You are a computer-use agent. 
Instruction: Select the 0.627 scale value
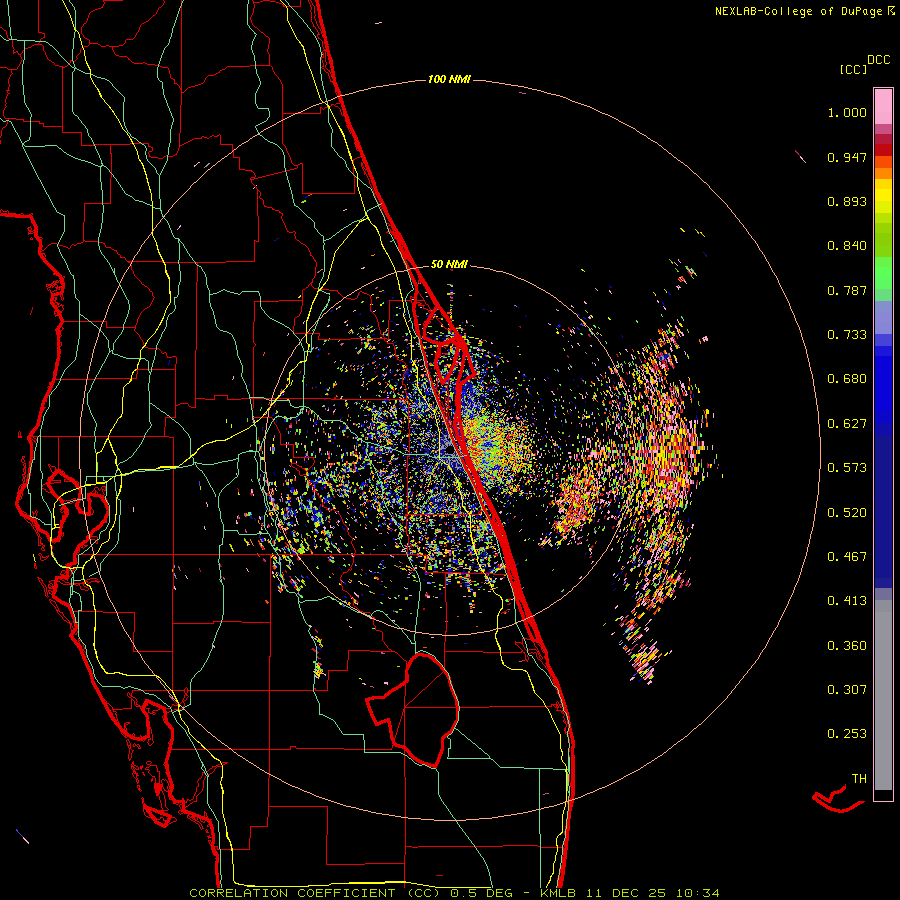[847, 424]
